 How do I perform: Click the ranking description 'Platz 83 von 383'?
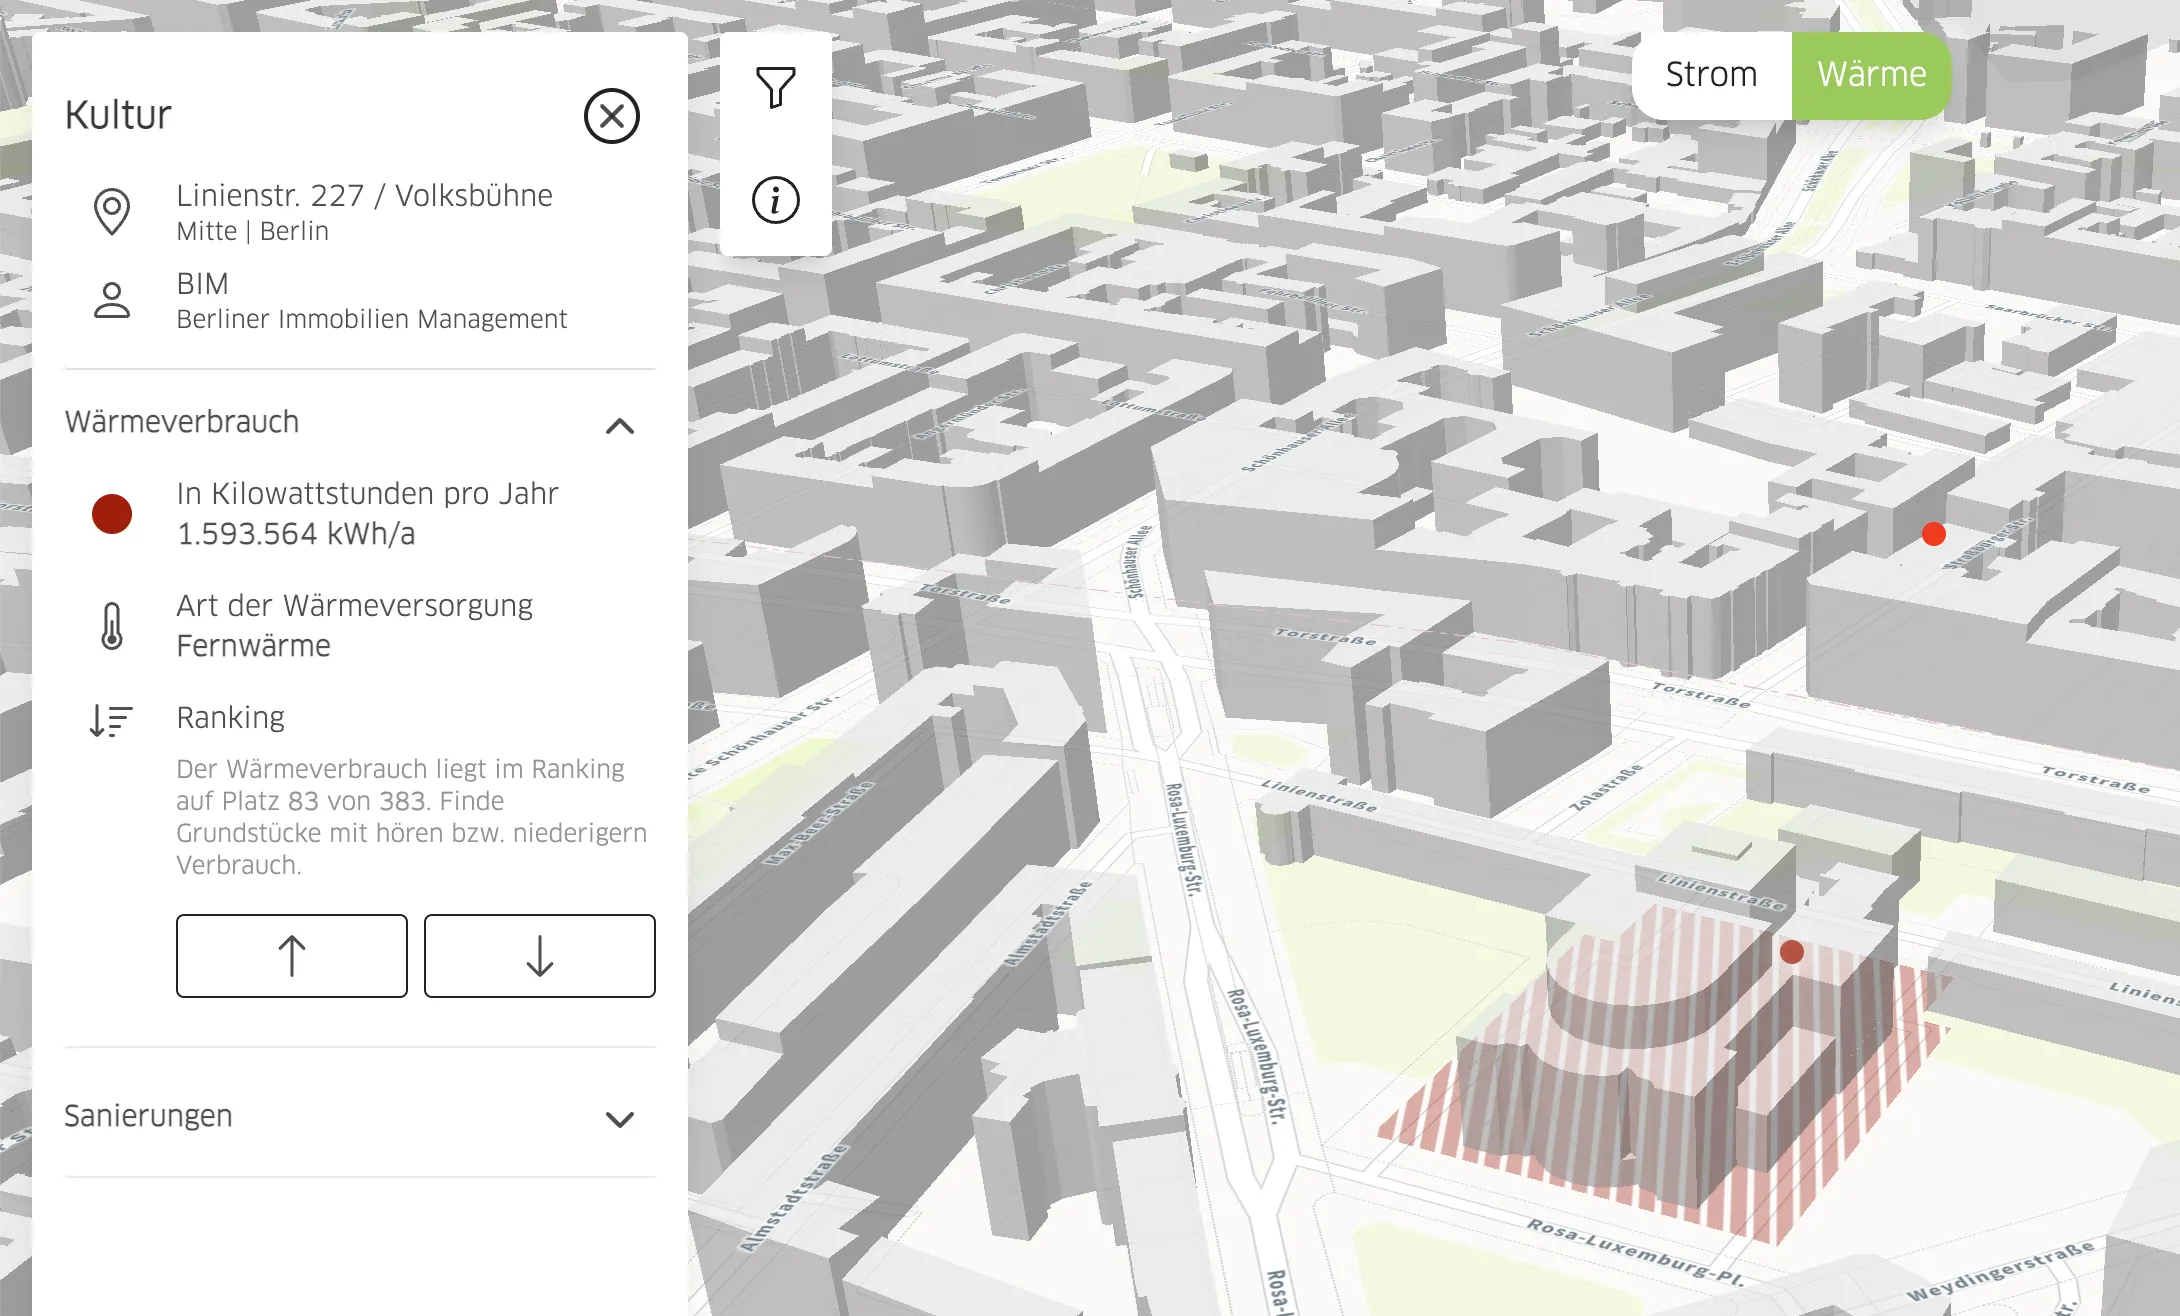coord(323,801)
